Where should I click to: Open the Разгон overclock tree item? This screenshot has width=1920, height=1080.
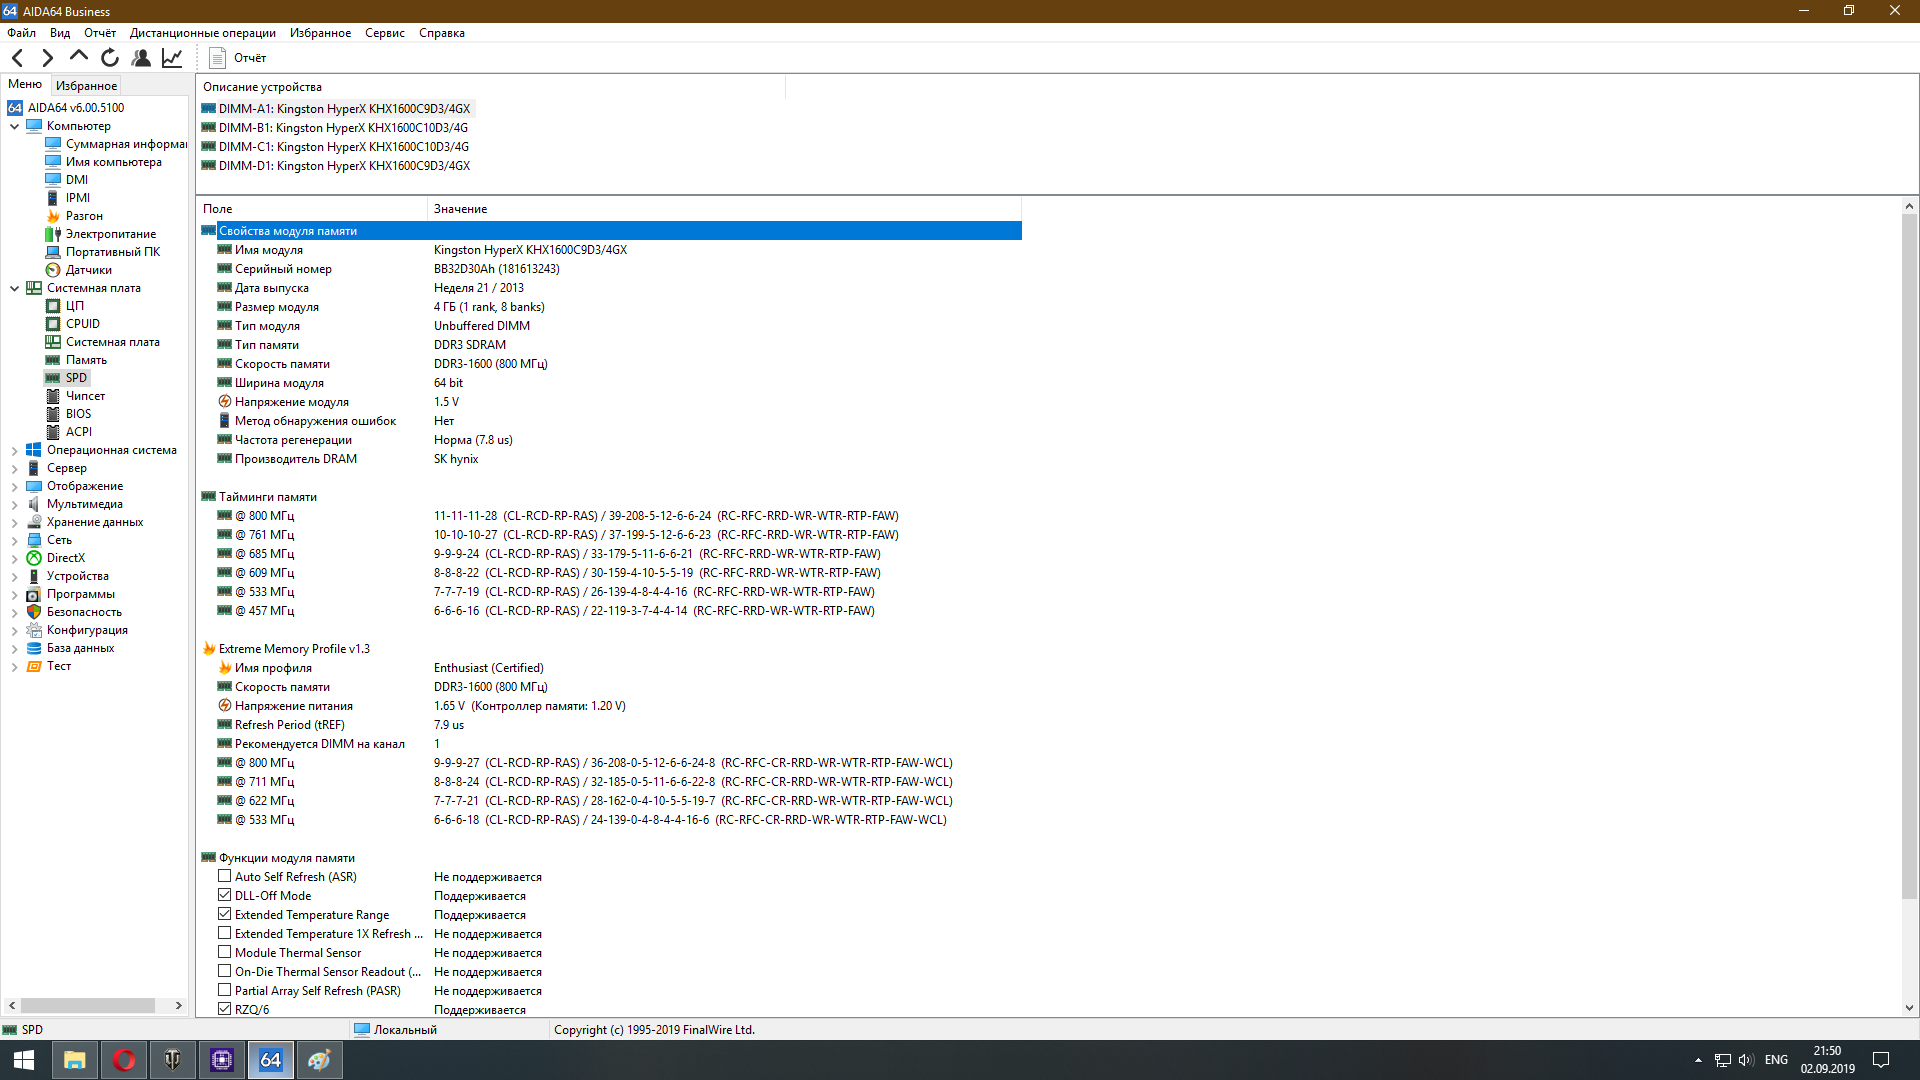pos(84,216)
